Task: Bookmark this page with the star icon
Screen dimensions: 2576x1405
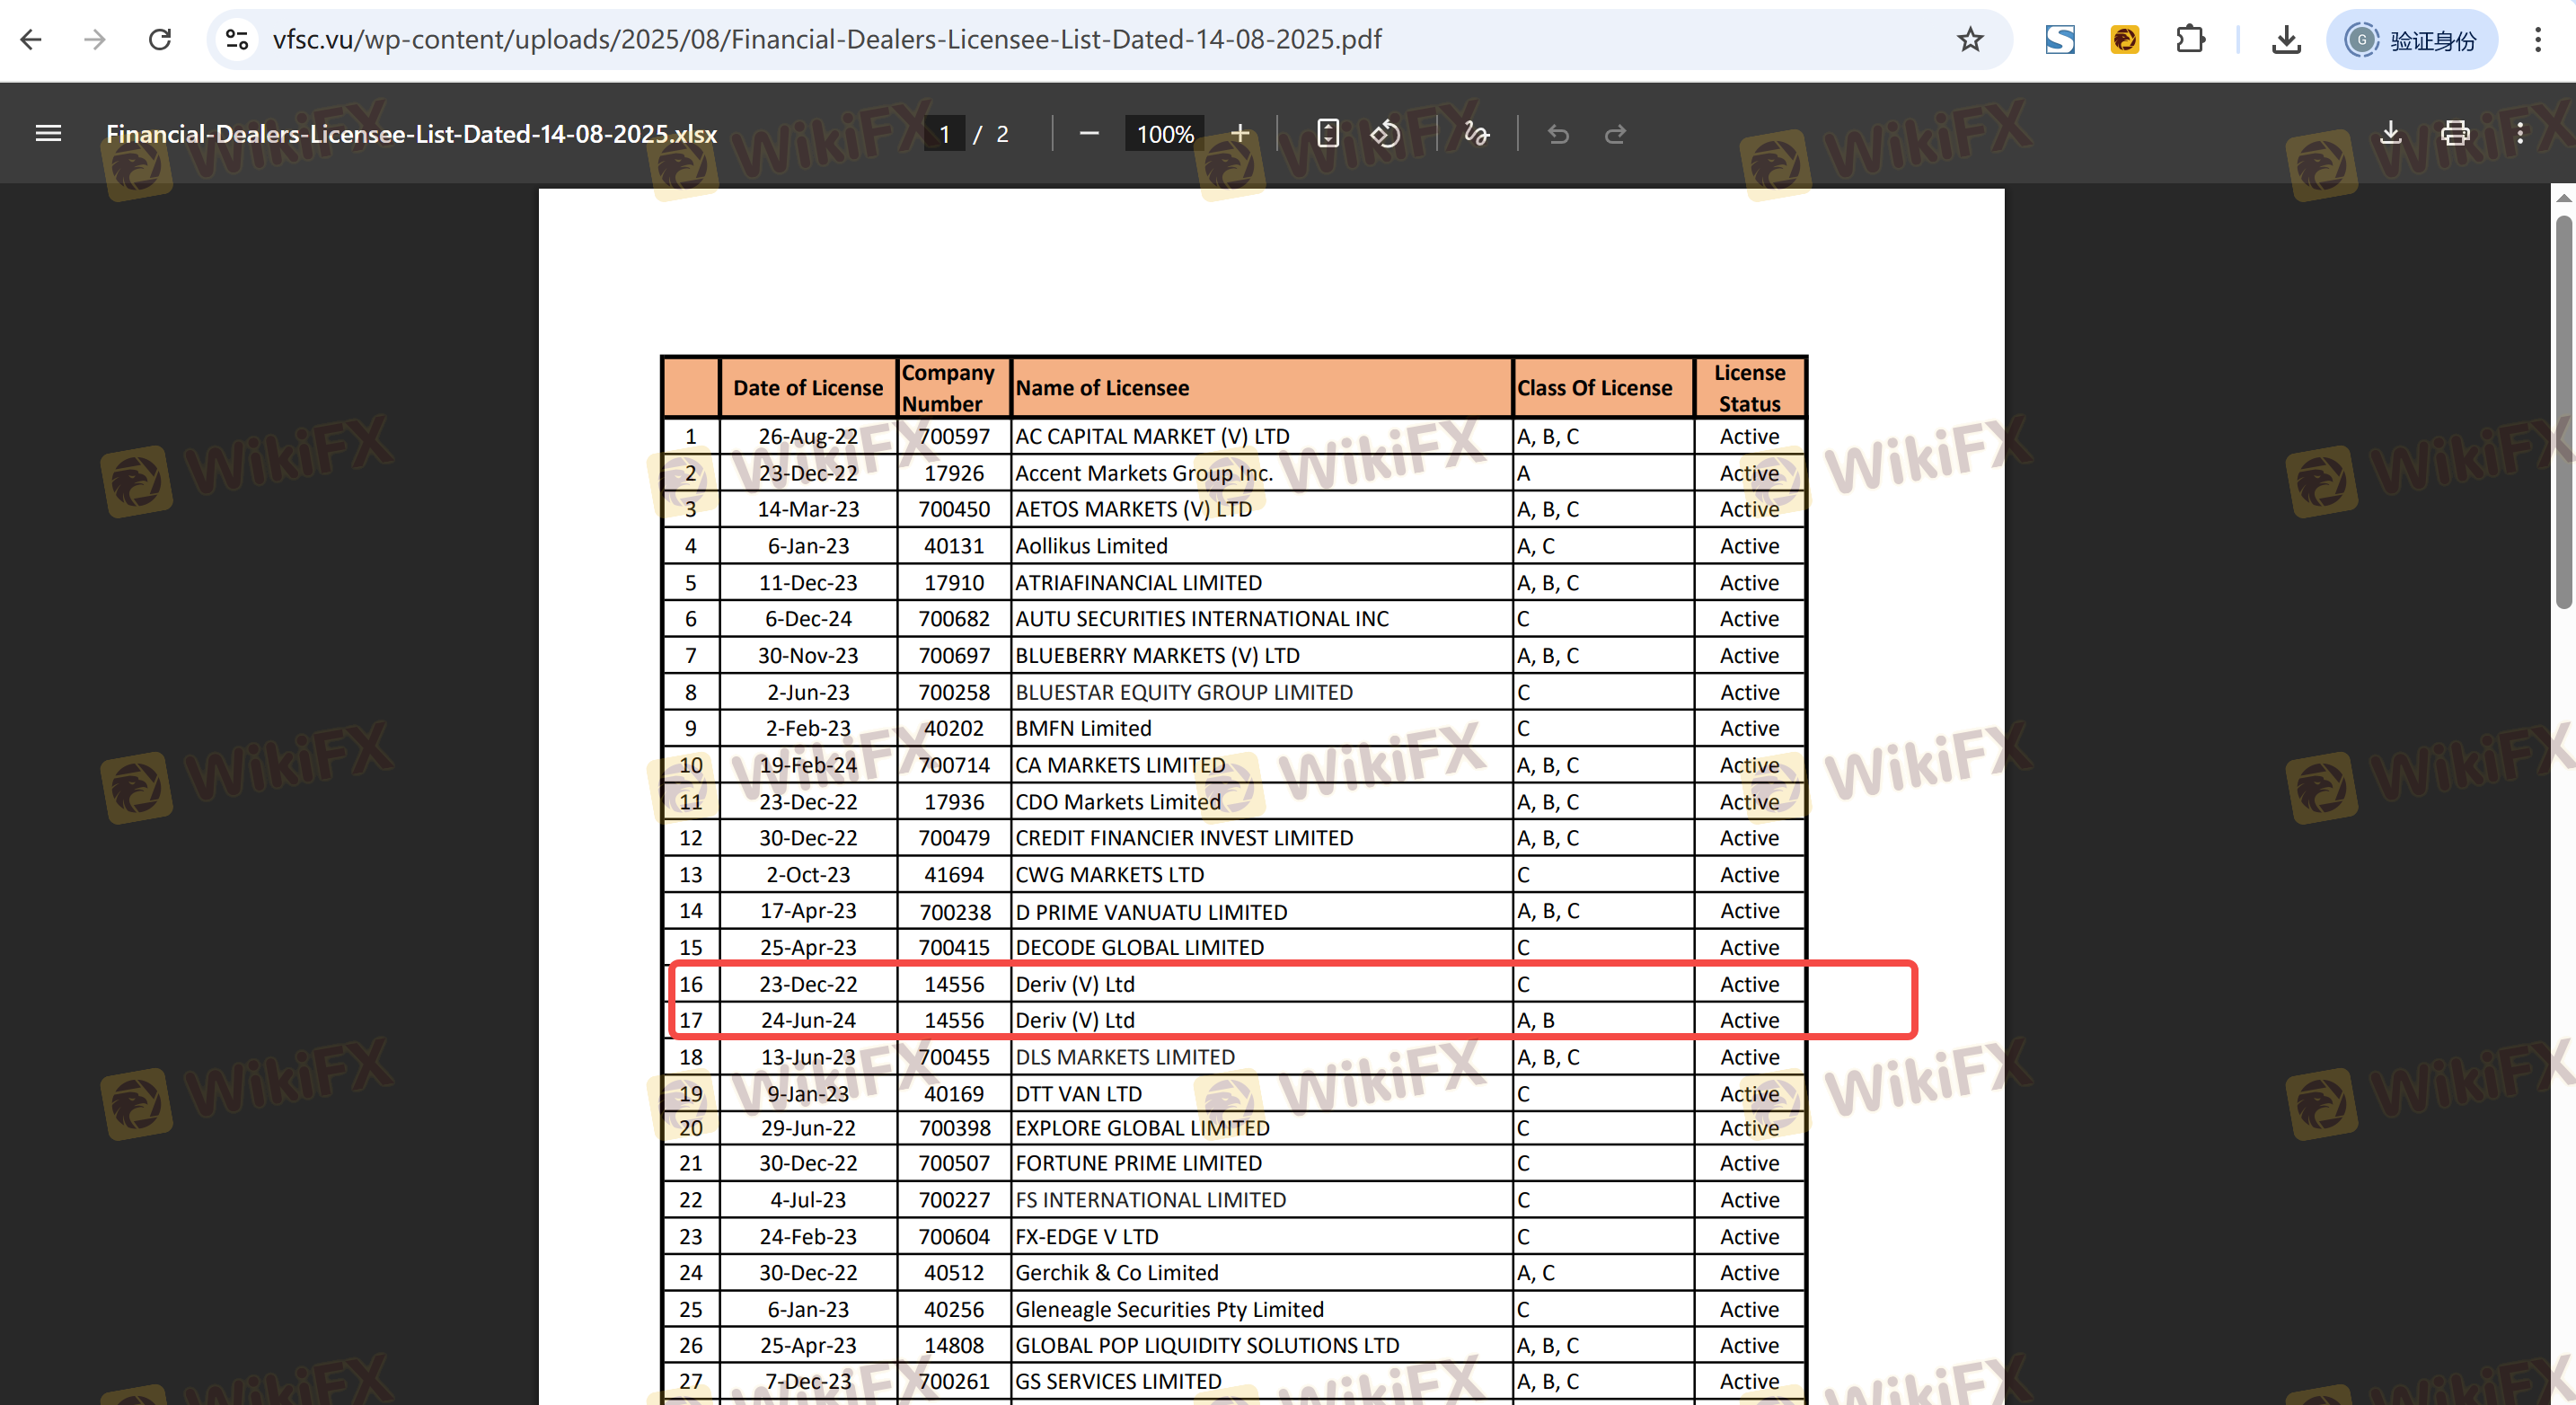Action: coord(1970,40)
